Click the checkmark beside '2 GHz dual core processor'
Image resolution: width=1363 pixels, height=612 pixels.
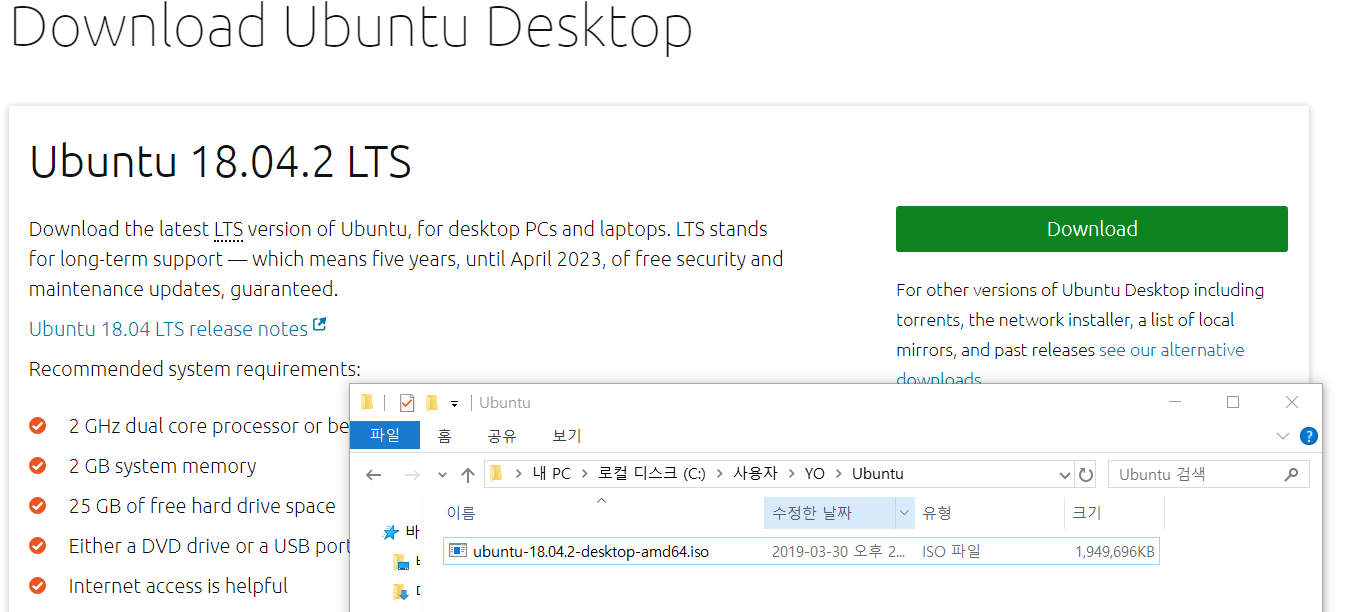[38, 426]
